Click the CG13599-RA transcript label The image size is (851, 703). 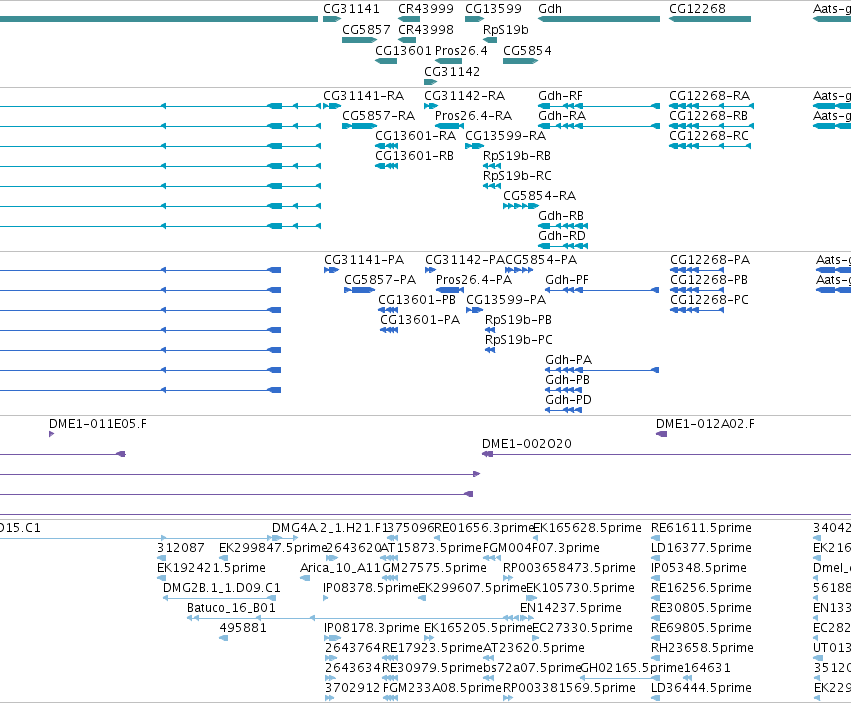point(506,136)
